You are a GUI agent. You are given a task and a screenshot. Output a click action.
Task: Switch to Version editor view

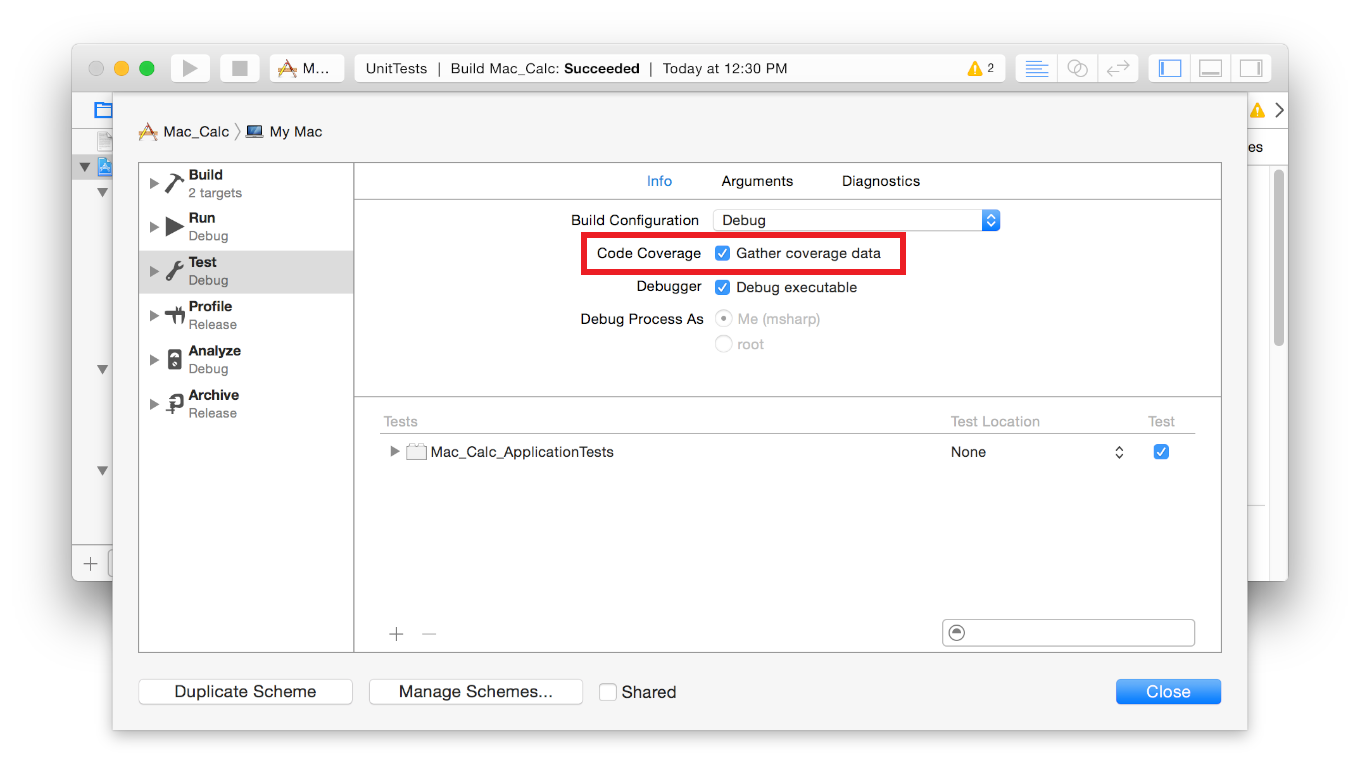pyautogui.click(x=1117, y=68)
